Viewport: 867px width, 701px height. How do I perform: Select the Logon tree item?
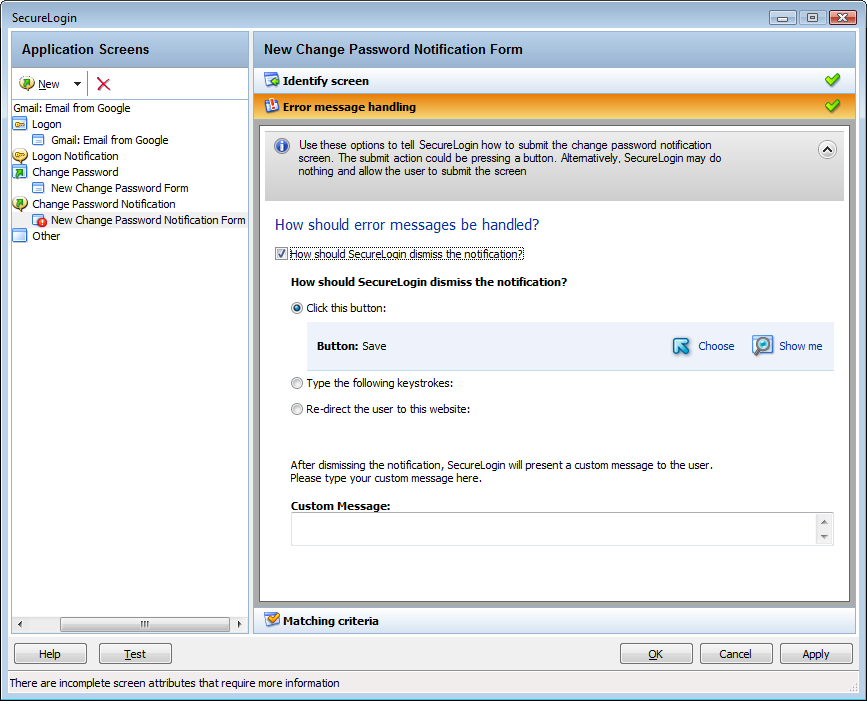[x=46, y=124]
